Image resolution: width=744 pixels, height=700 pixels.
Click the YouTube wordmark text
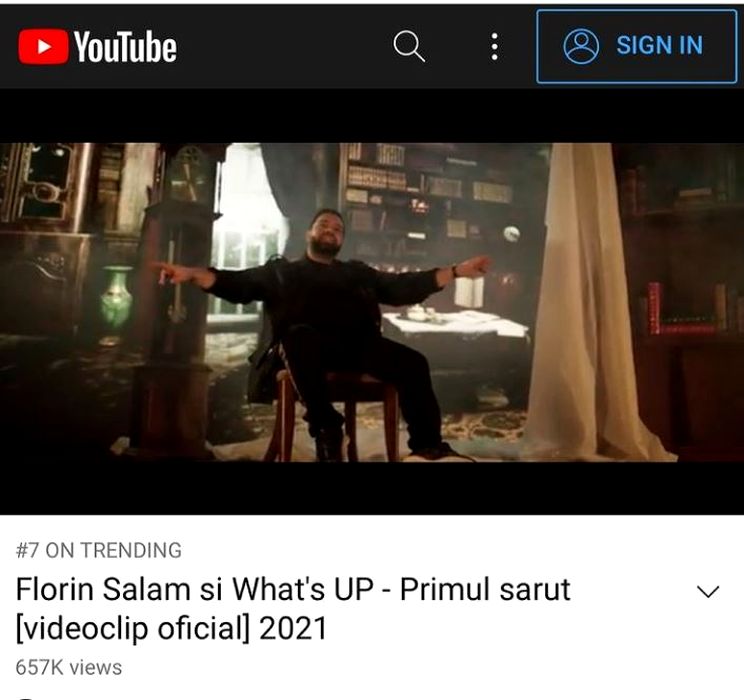tap(125, 47)
